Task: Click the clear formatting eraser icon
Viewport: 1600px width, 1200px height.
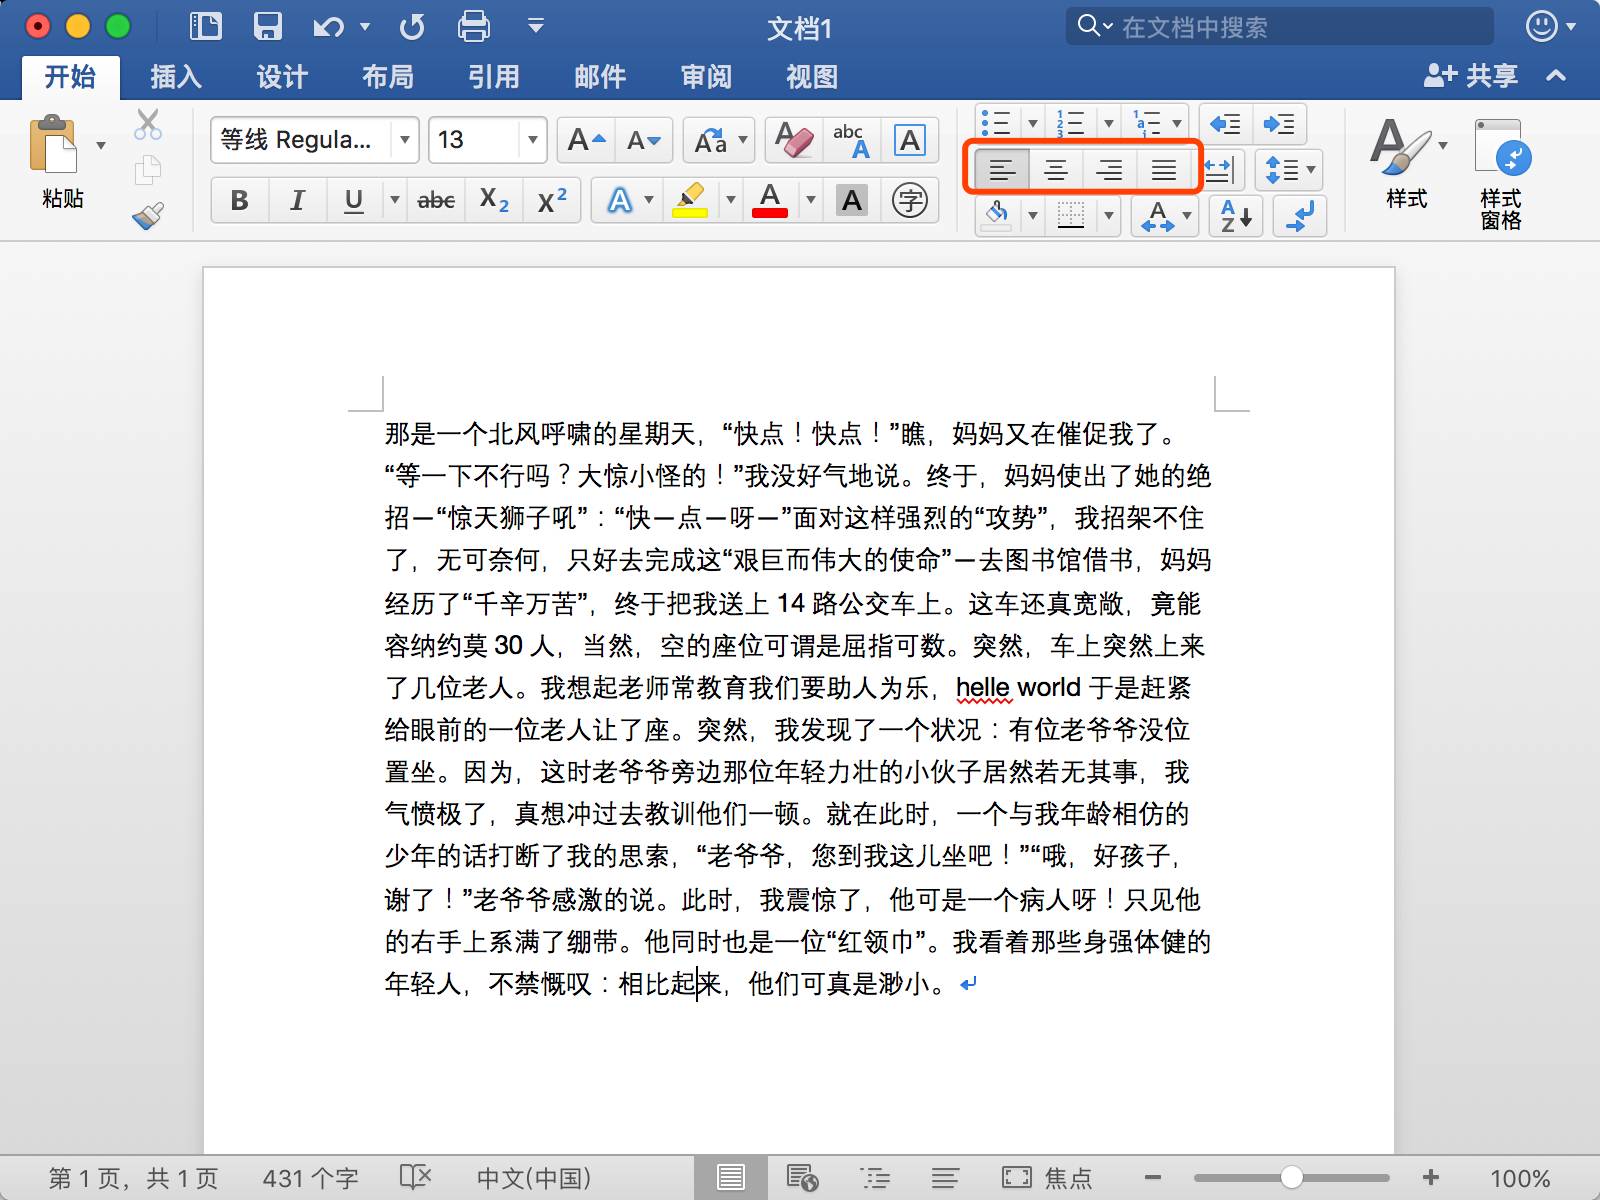Action: 794,140
